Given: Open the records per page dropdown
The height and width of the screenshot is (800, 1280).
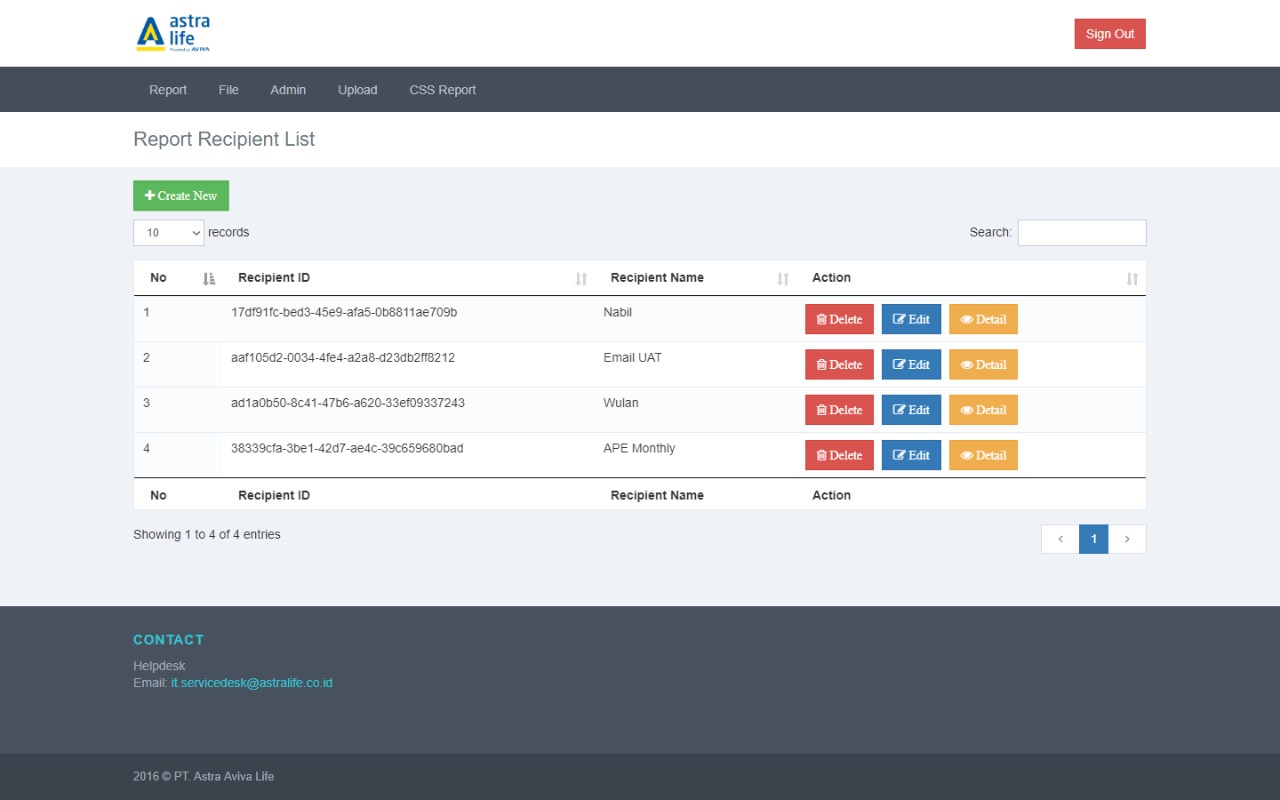Looking at the screenshot, I should point(168,233).
